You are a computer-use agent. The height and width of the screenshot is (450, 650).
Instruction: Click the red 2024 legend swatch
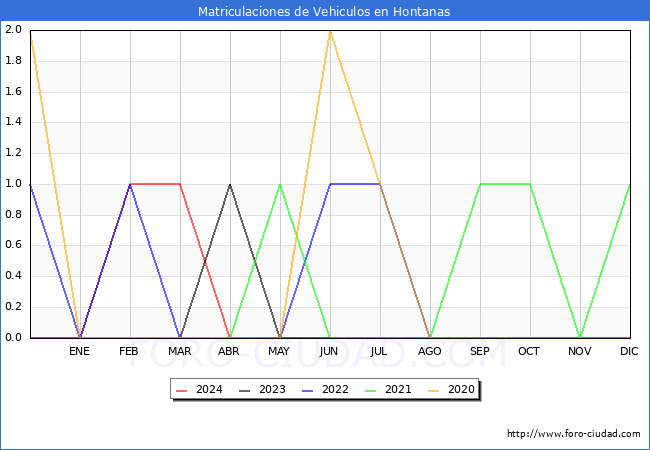click(182, 390)
